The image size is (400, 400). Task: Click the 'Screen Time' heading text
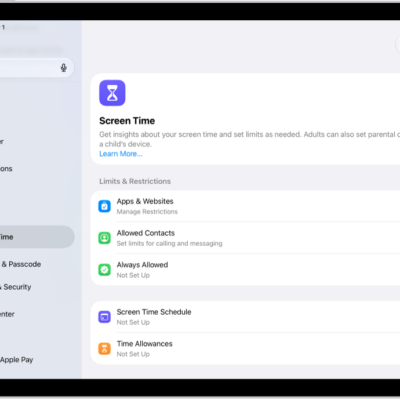pos(127,121)
